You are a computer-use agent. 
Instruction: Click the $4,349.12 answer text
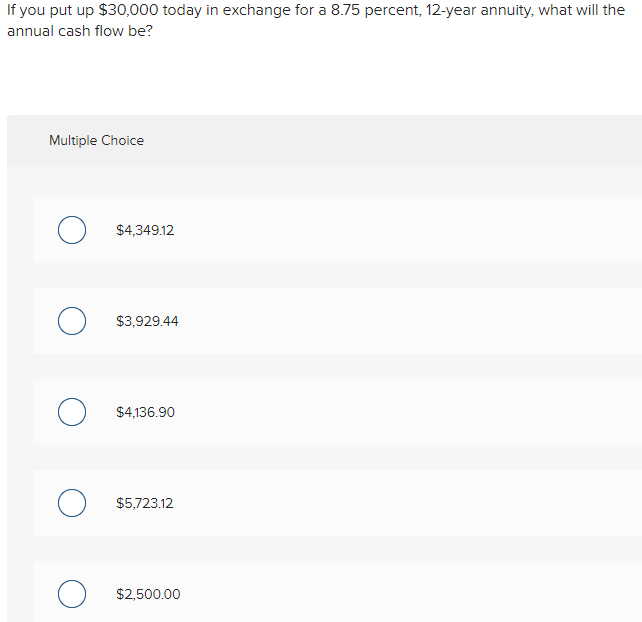tap(145, 230)
